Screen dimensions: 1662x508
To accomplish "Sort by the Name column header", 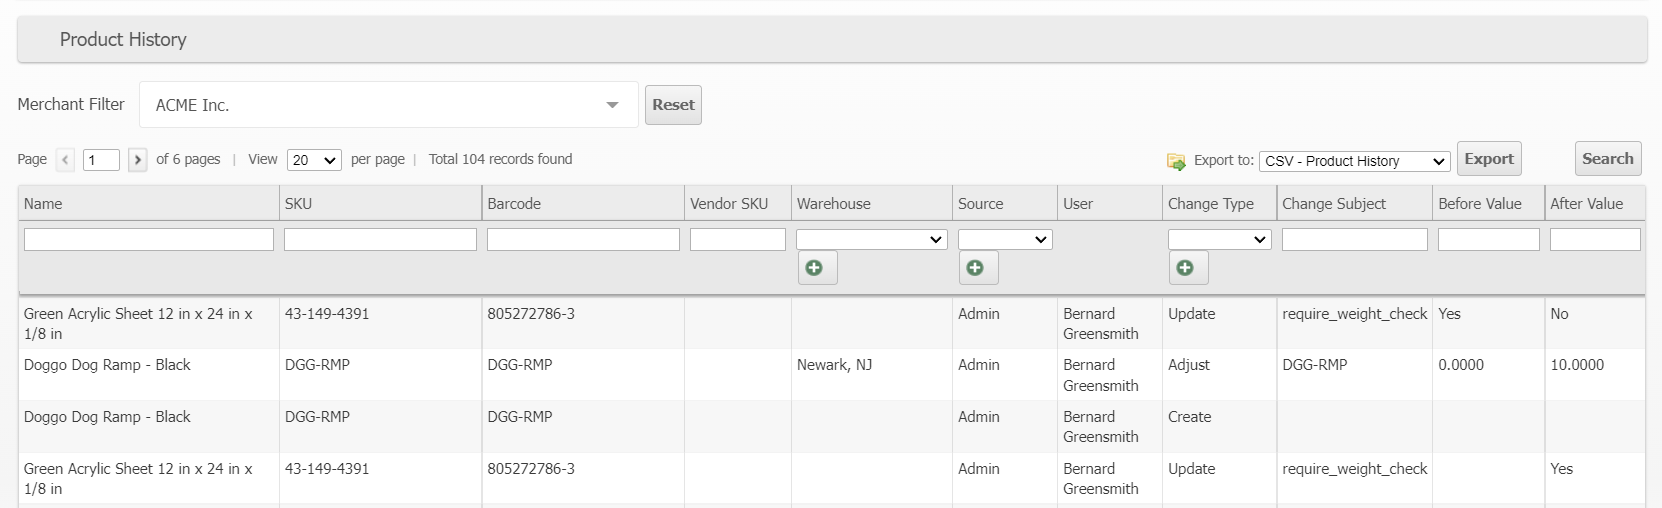I will click(x=43, y=204).
